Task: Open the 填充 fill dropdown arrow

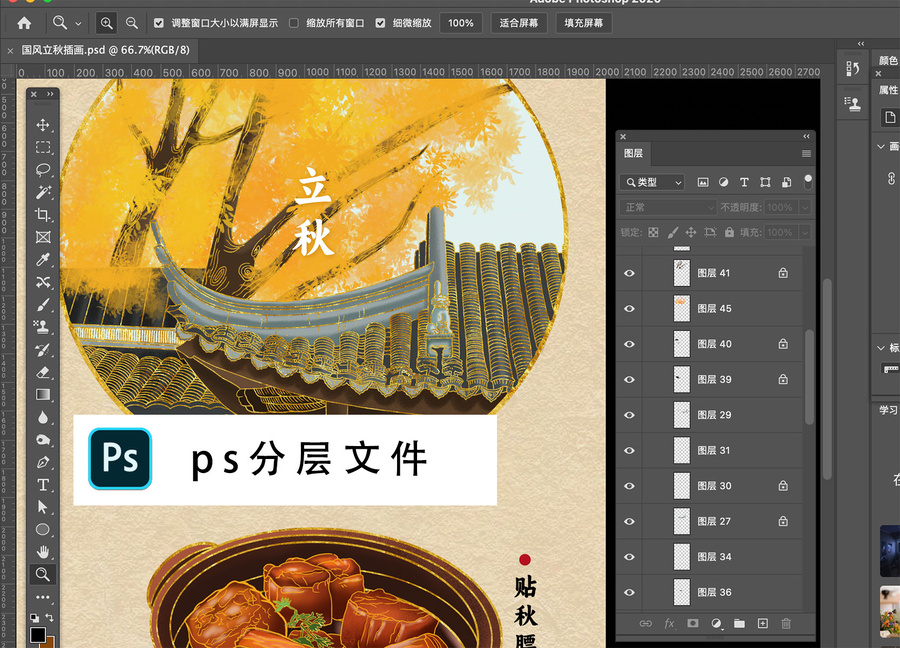Action: (805, 232)
